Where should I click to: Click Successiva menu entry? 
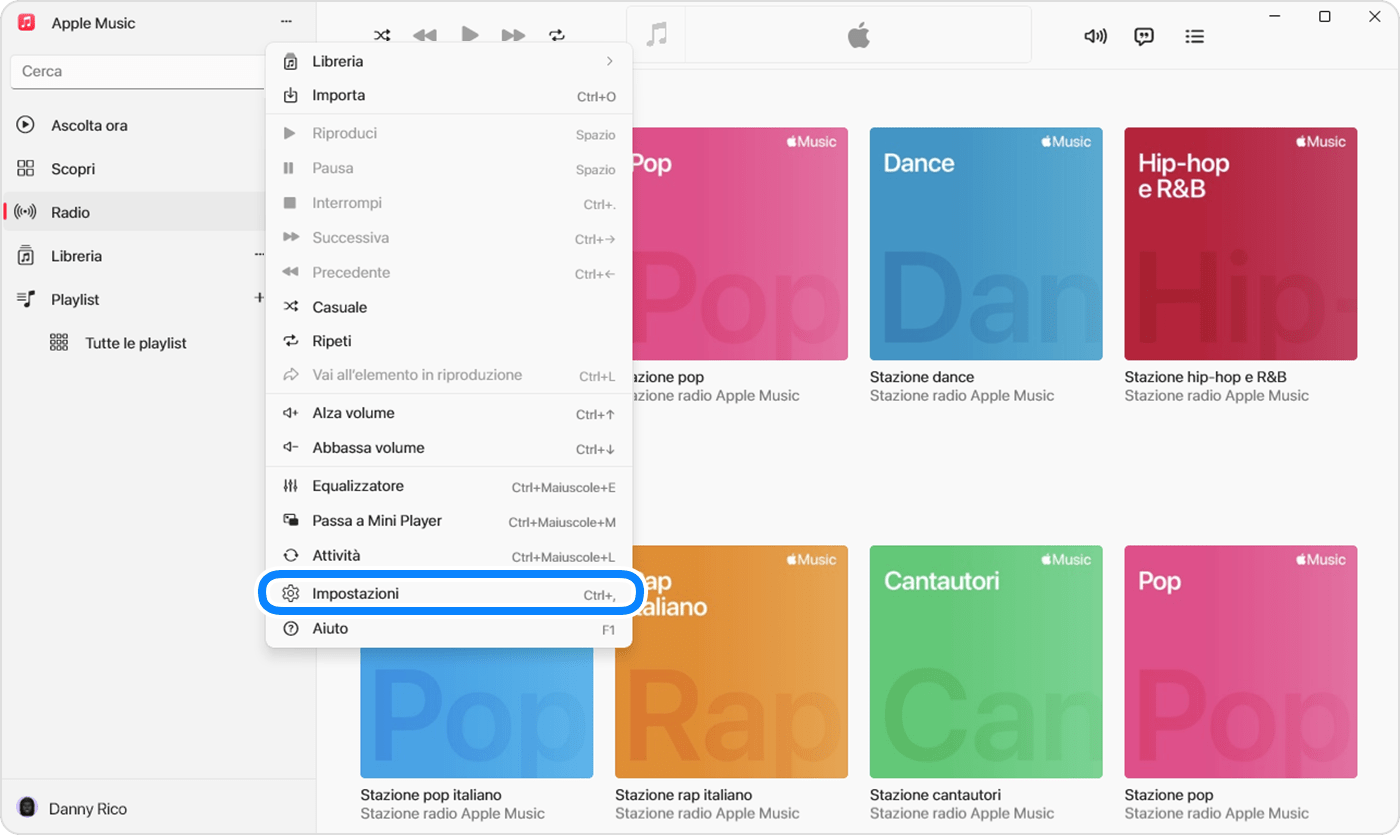coord(449,238)
